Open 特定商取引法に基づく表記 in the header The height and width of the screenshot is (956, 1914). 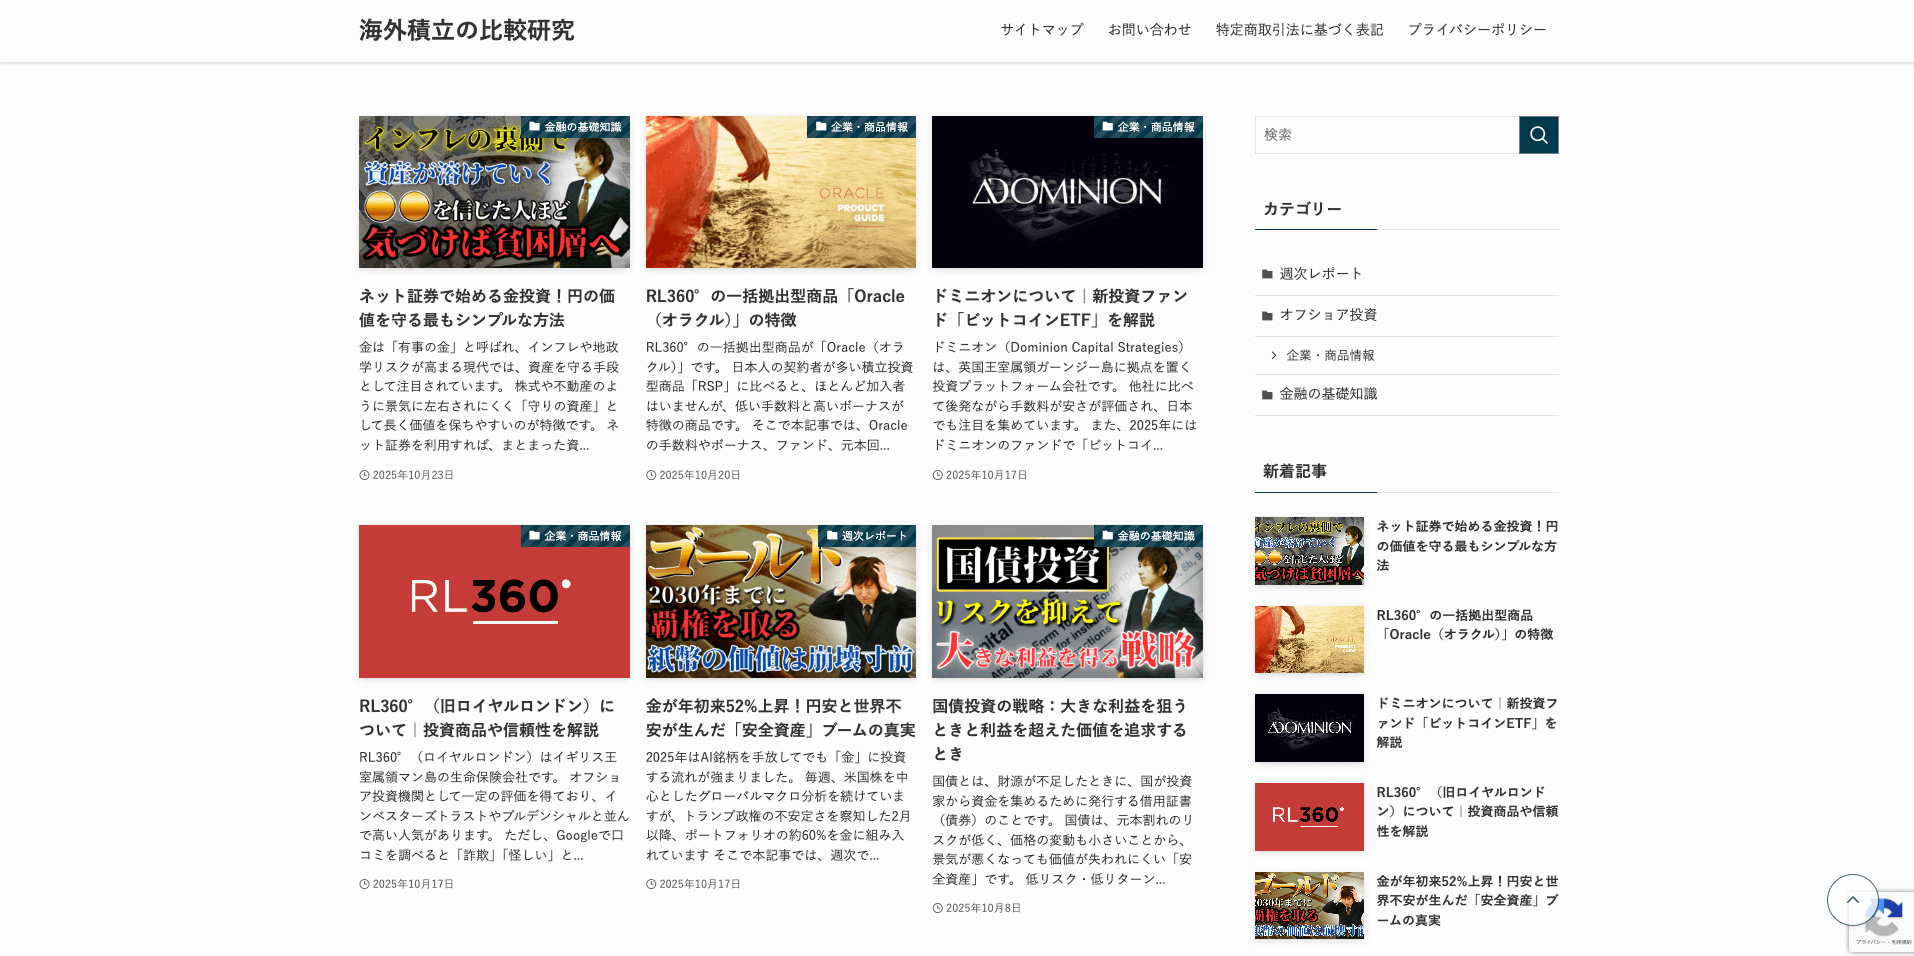click(x=1299, y=30)
